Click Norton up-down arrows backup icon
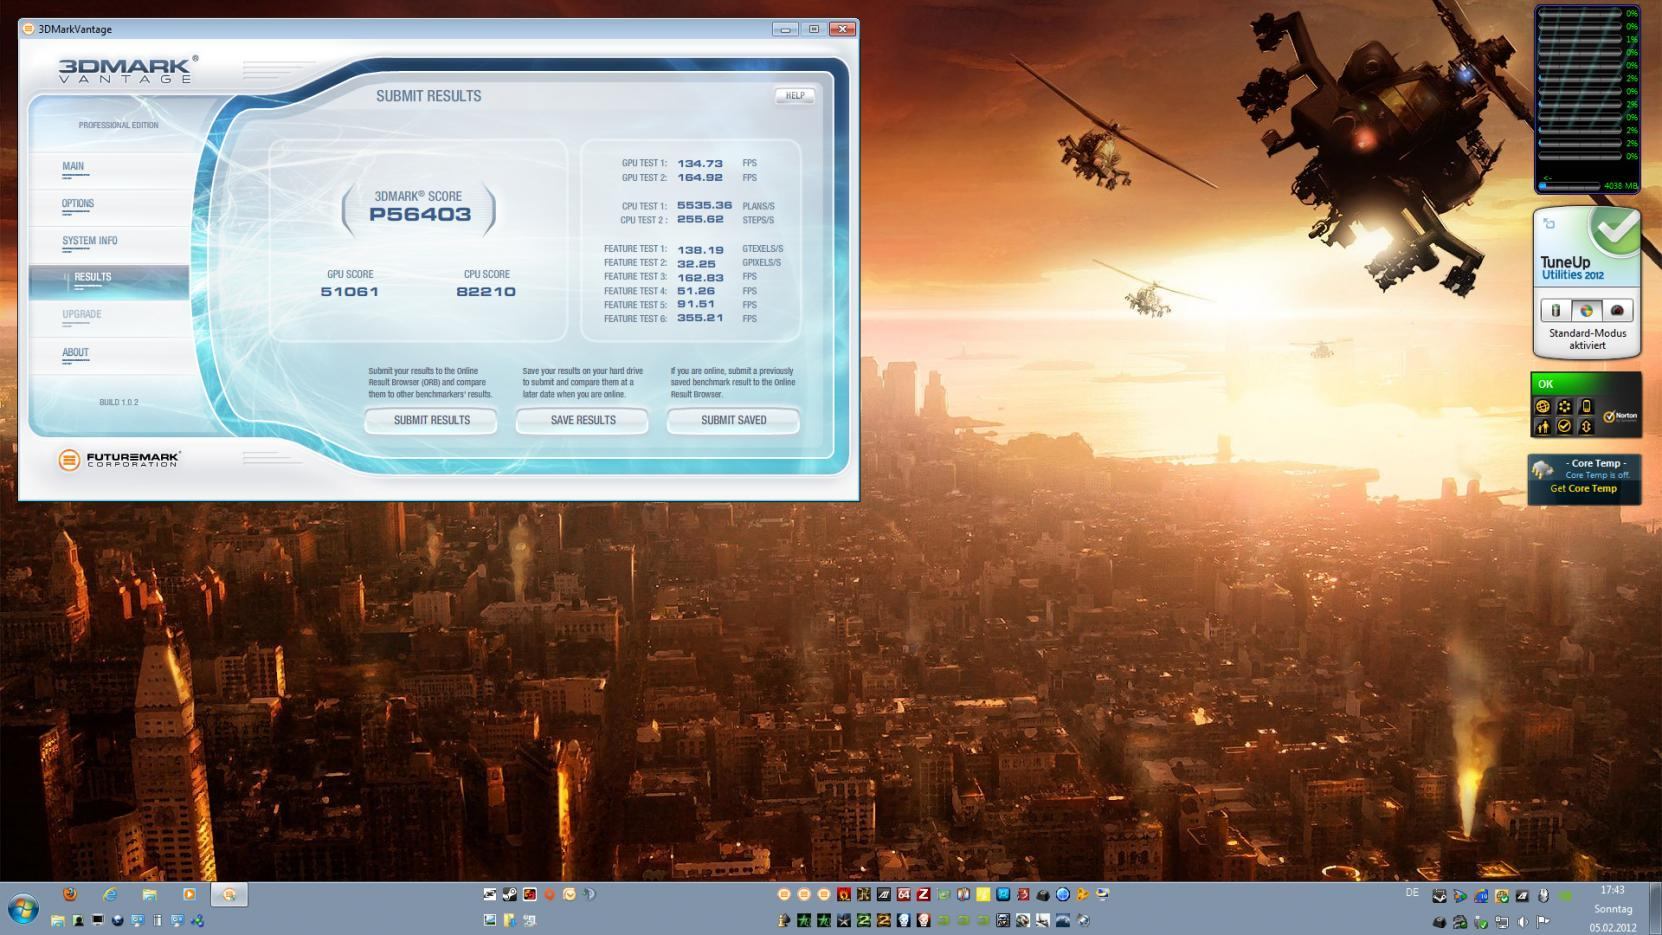Screen dimensions: 1662x935 point(1586,427)
